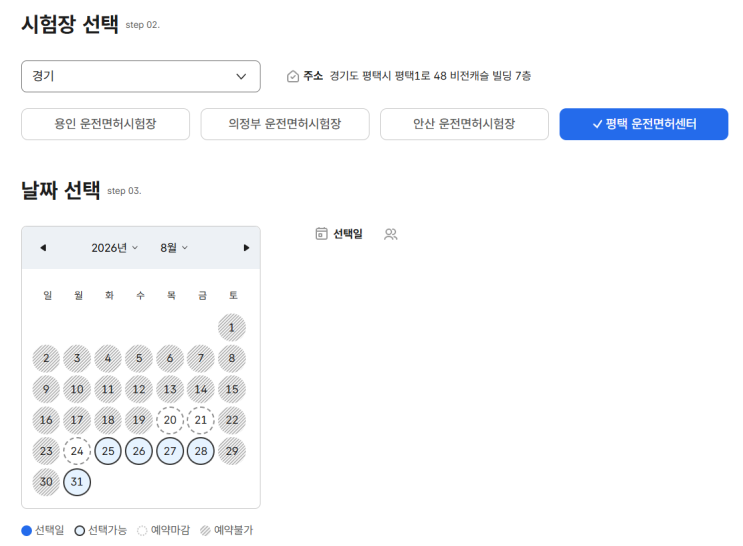Select date 26 on the calendar

click(x=139, y=451)
